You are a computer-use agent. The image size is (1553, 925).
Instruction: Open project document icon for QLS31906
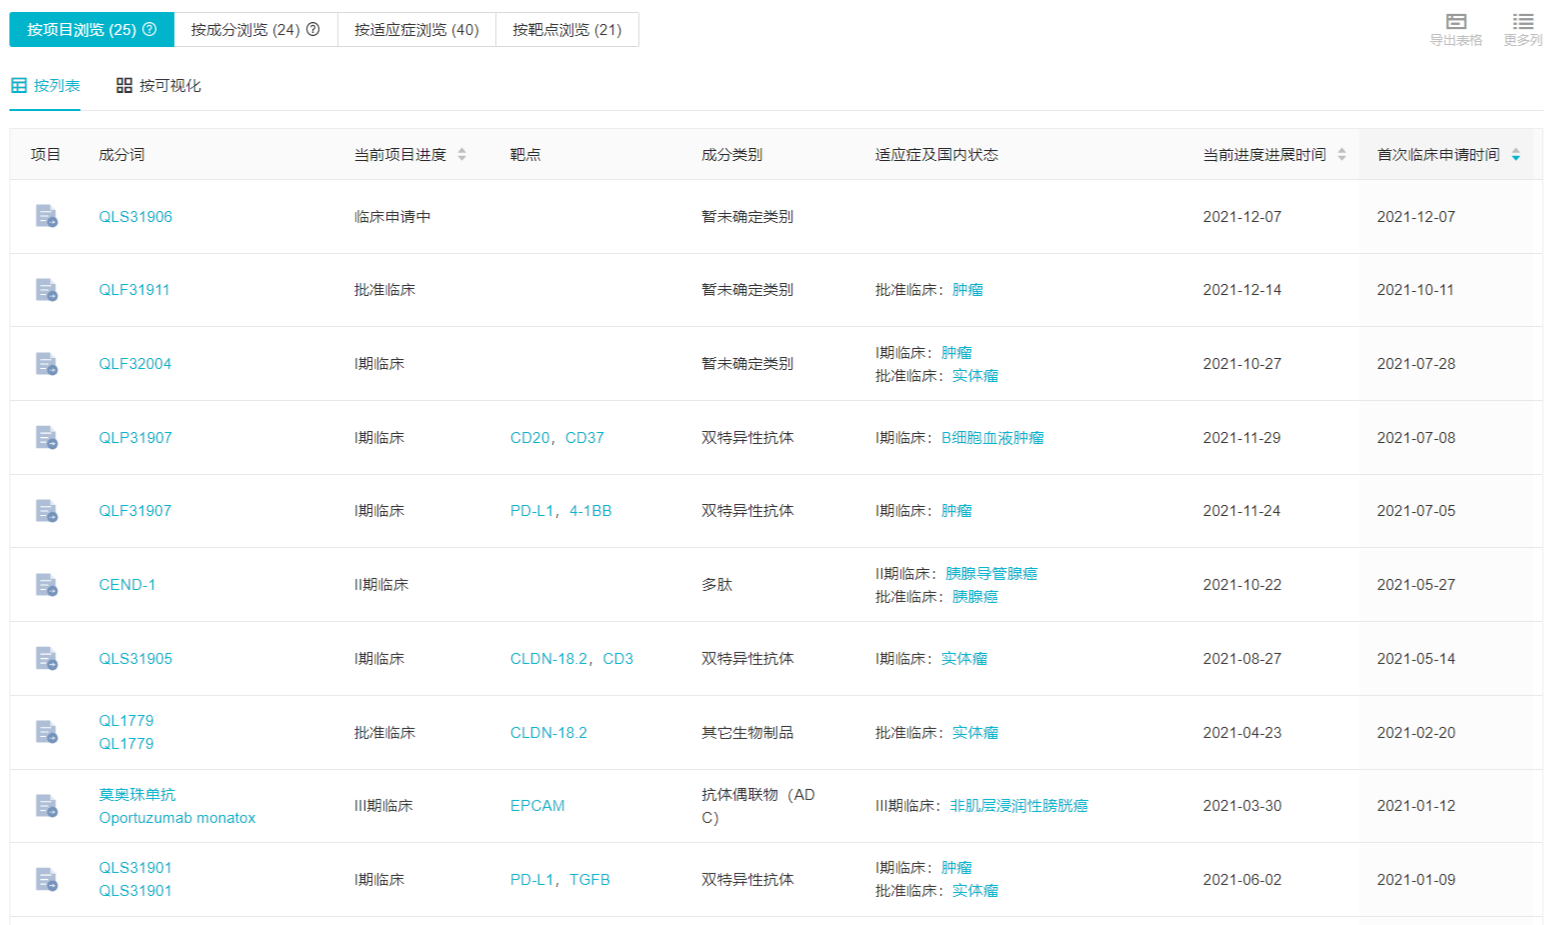46,216
